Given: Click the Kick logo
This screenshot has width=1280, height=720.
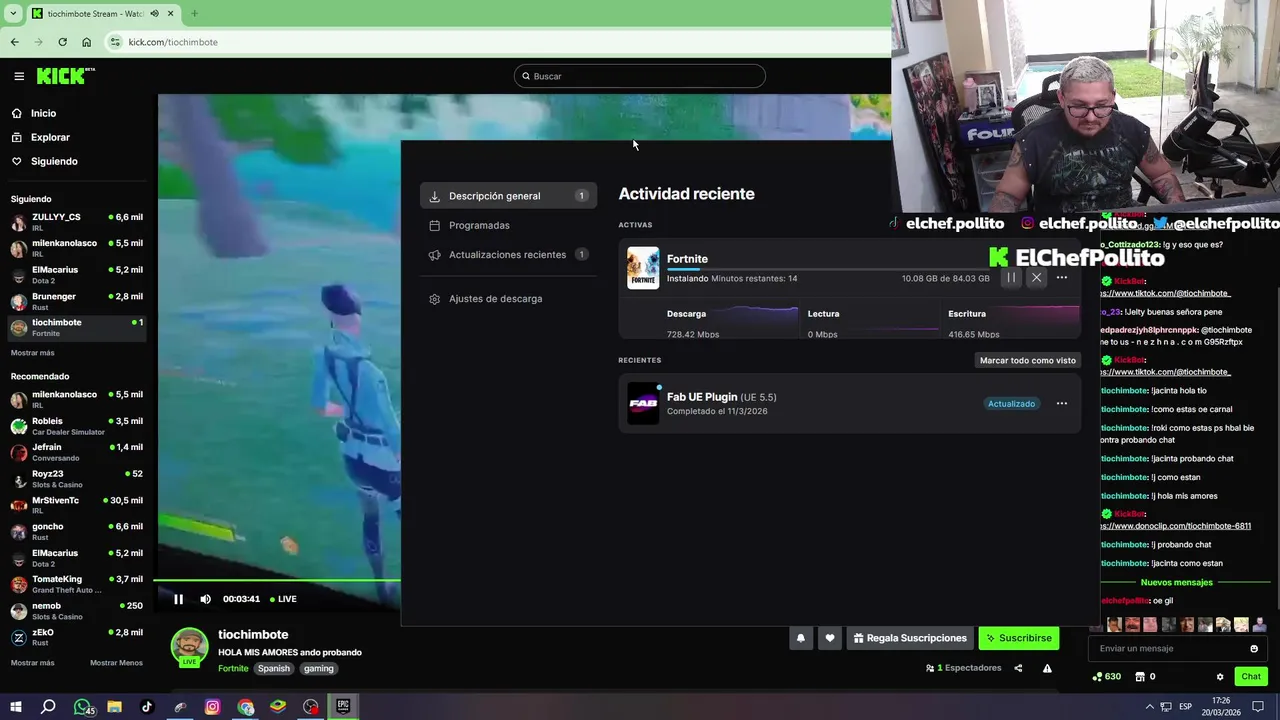Looking at the screenshot, I should pyautogui.click(x=66, y=76).
